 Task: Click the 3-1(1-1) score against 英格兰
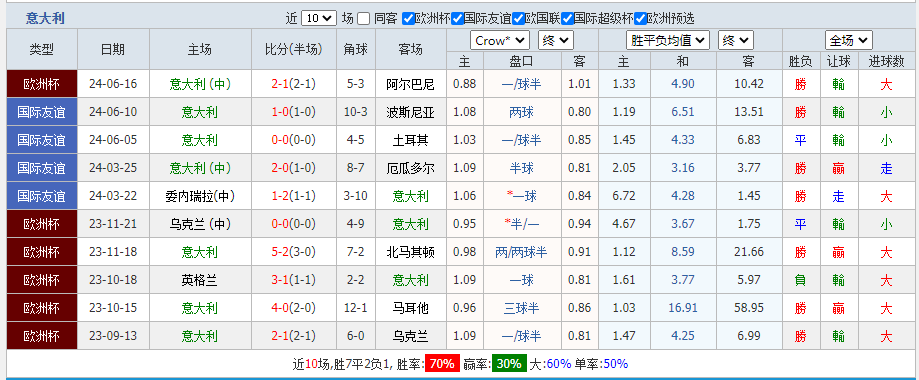pyautogui.click(x=293, y=280)
